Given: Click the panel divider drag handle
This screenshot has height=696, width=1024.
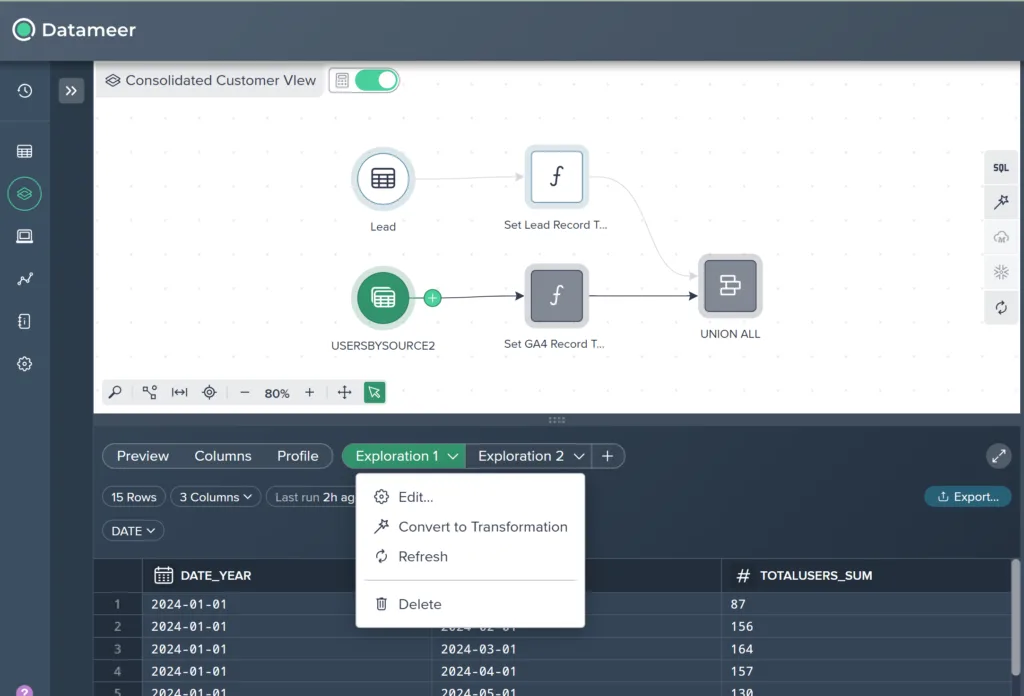Looking at the screenshot, I should [x=557, y=420].
